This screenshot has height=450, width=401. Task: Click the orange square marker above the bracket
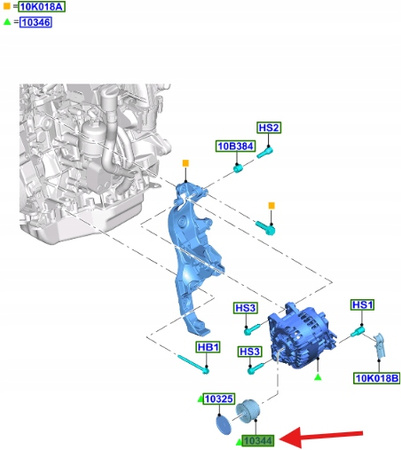pyautogui.click(x=186, y=163)
